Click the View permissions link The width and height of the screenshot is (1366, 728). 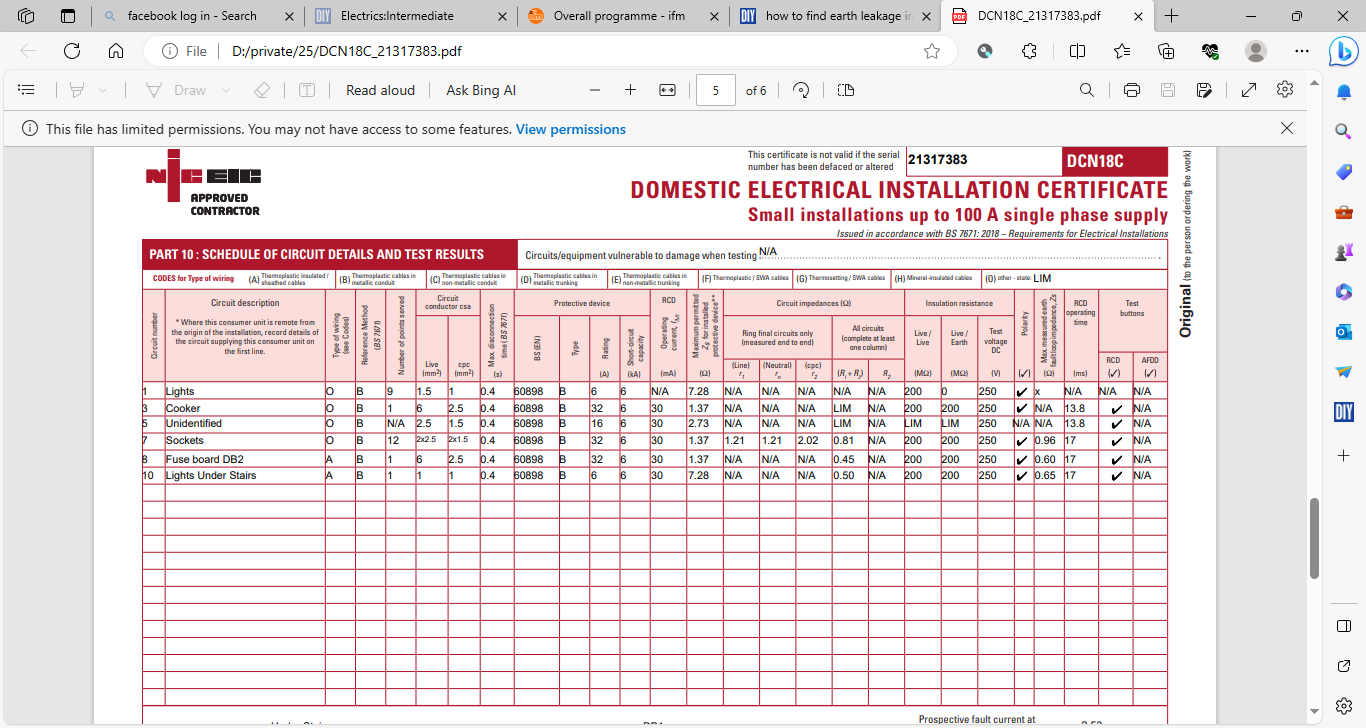point(570,129)
